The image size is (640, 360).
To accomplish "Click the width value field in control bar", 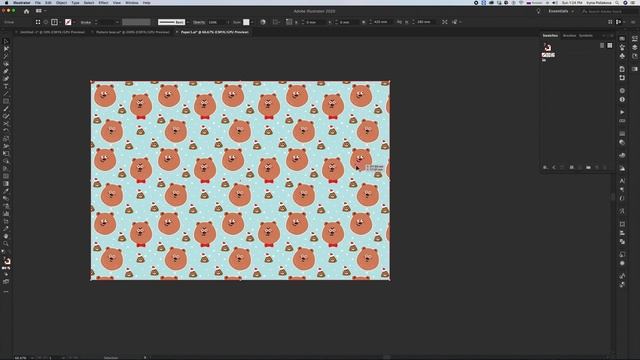I will point(380,22).
